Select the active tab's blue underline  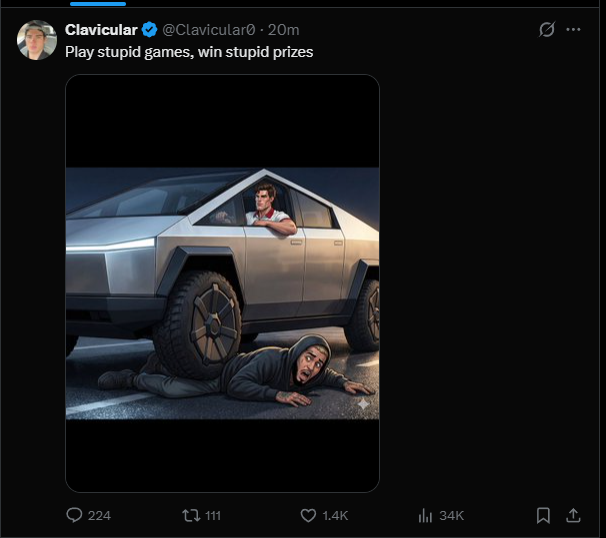[x=98, y=3]
